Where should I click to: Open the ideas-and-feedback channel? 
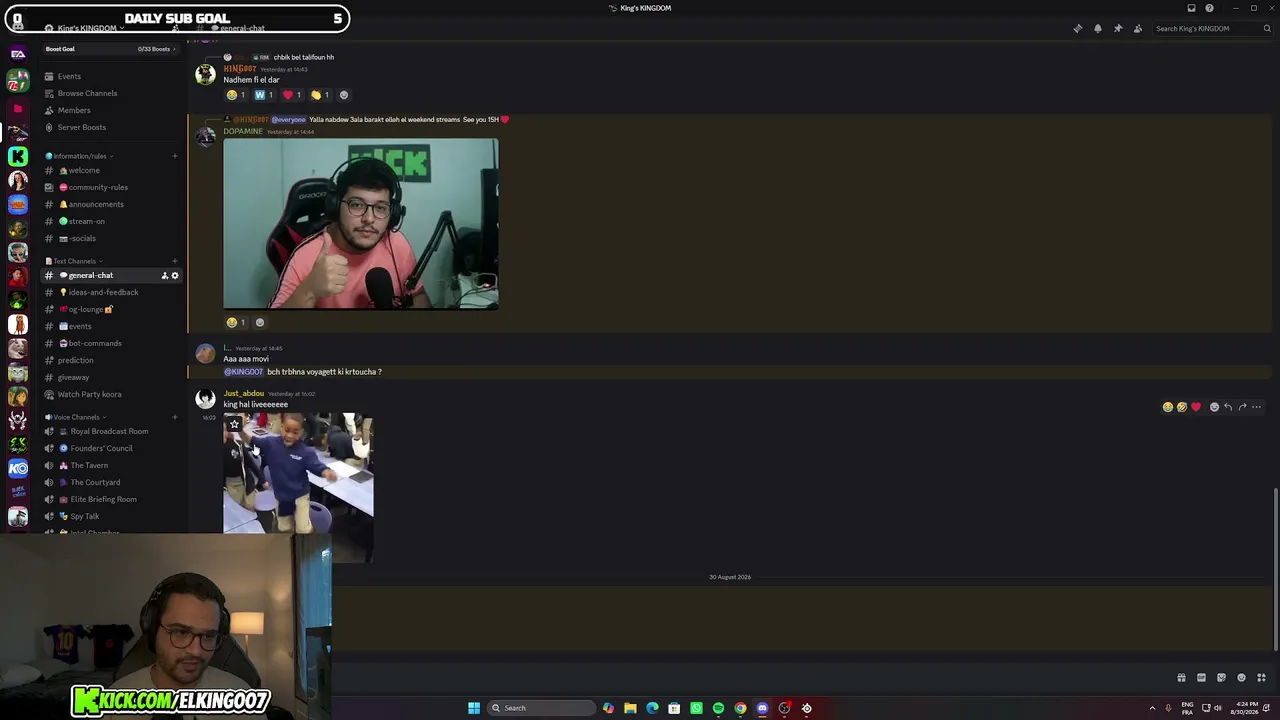pyautogui.click(x=111, y=292)
